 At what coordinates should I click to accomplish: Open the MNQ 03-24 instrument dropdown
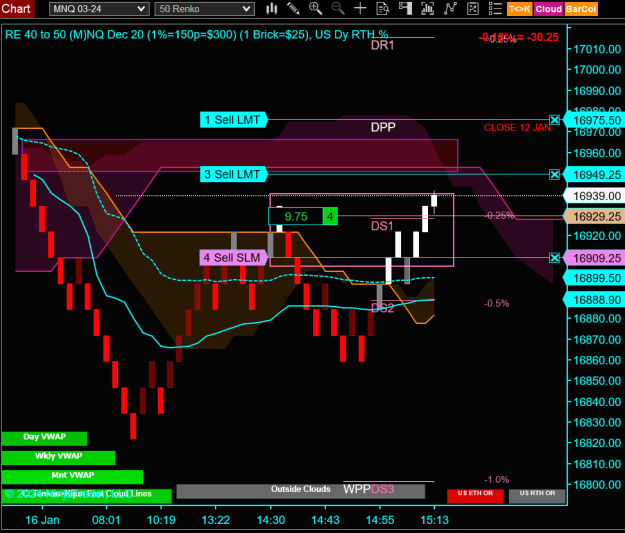point(99,9)
